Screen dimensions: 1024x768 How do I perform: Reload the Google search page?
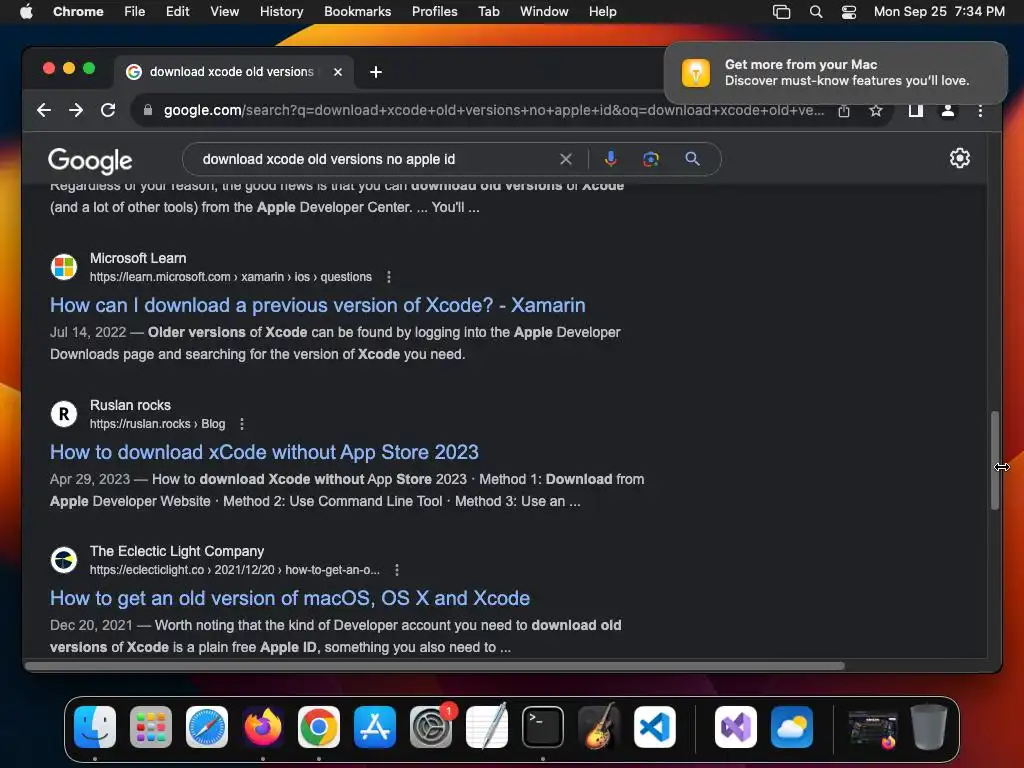click(x=108, y=110)
